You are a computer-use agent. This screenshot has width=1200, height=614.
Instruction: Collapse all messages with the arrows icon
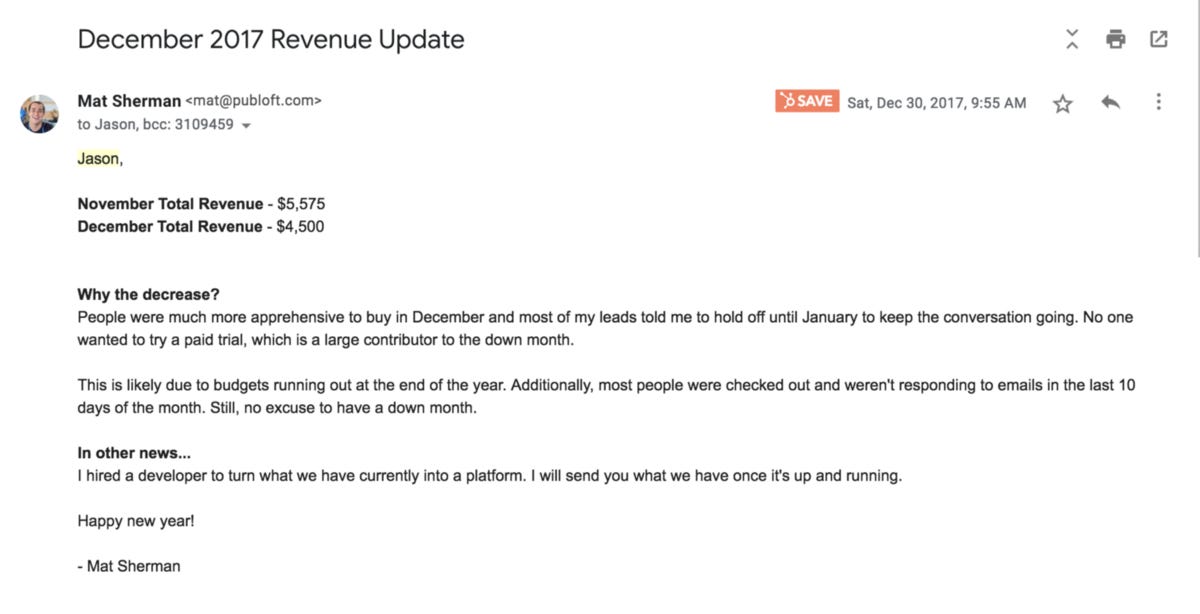click(x=1072, y=40)
